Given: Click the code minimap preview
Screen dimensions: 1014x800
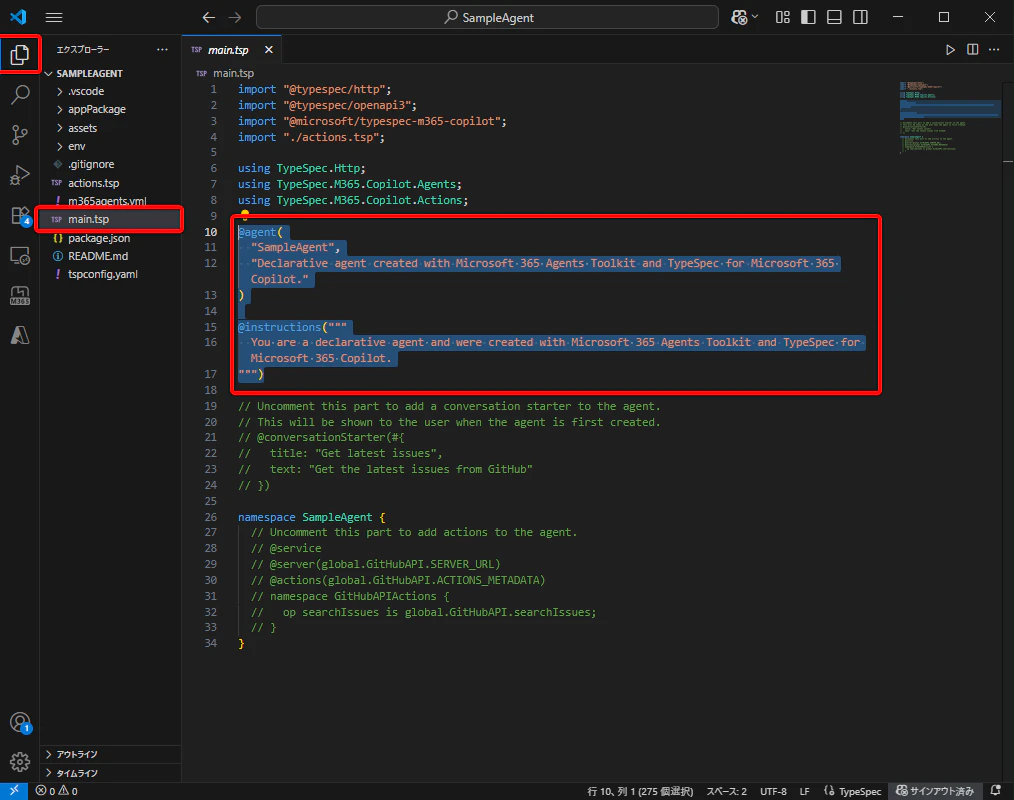Looking at the screenshot, I should point(950,116).
